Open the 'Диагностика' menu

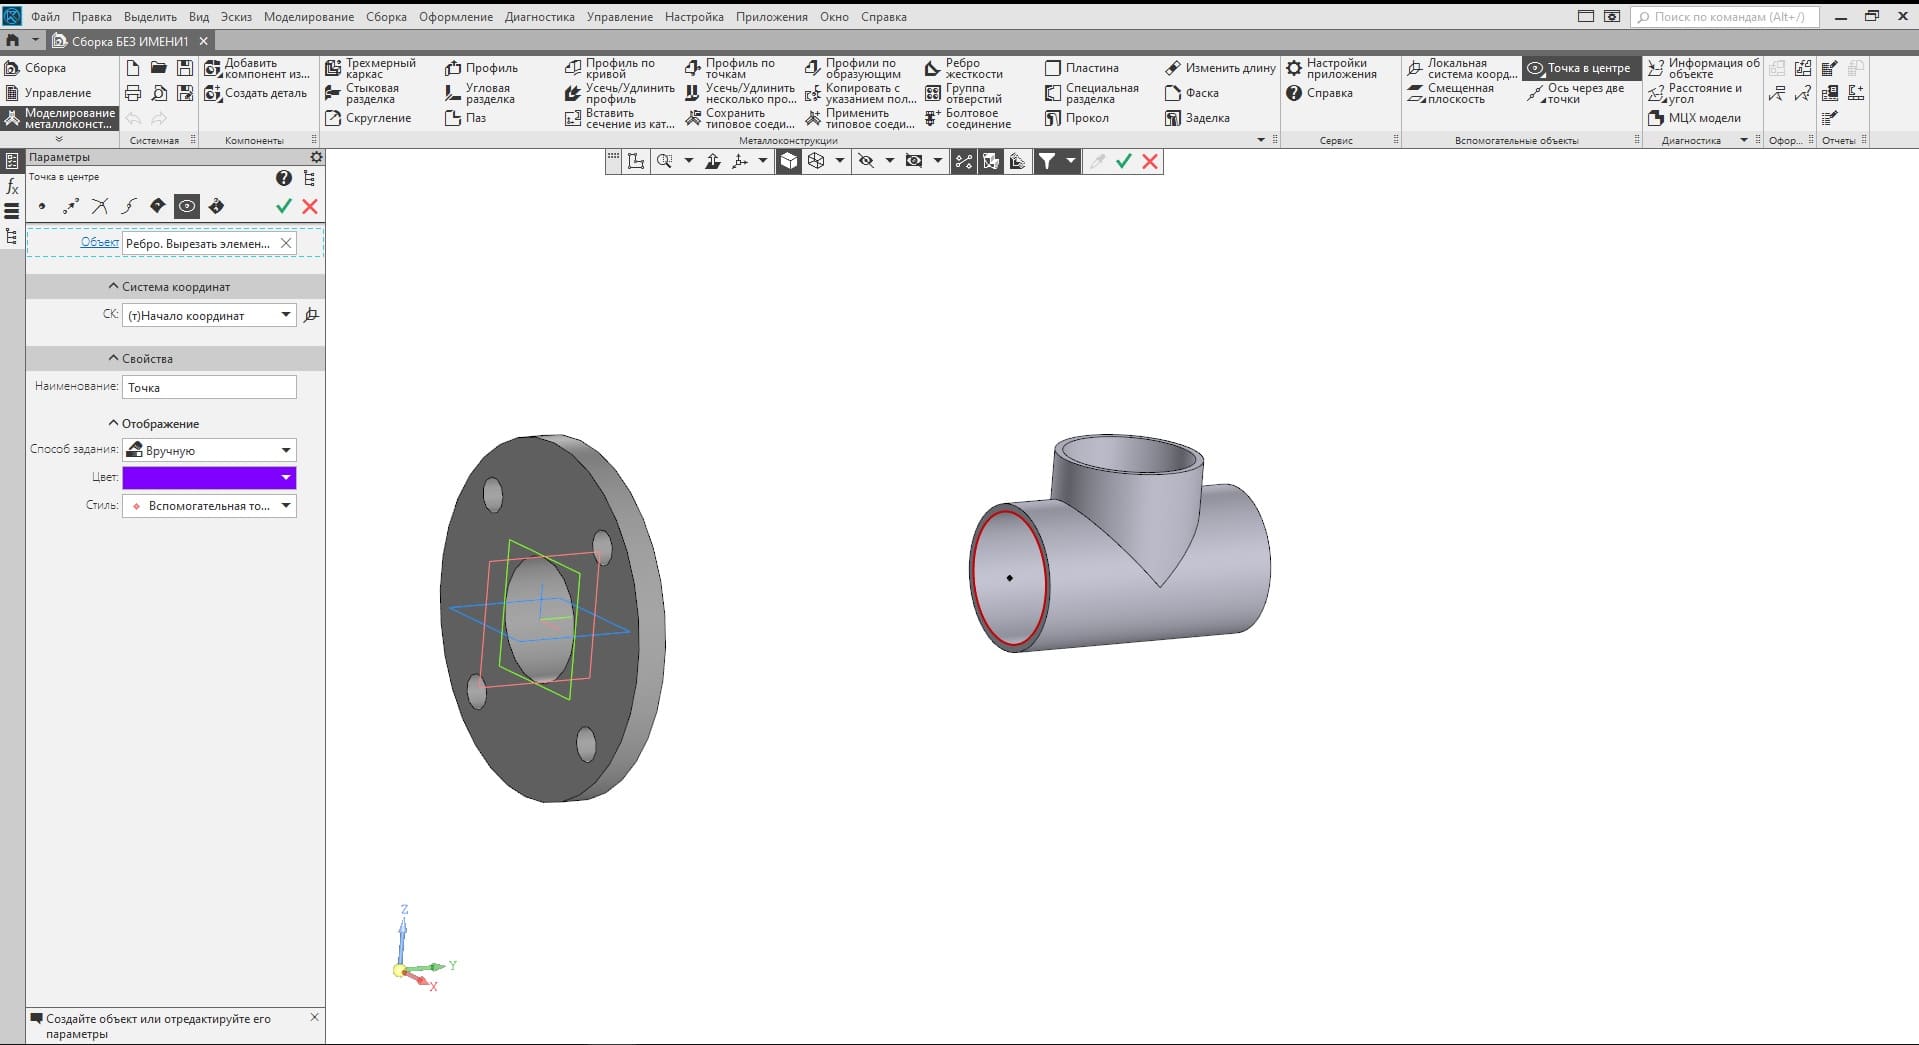coord(540,17)
